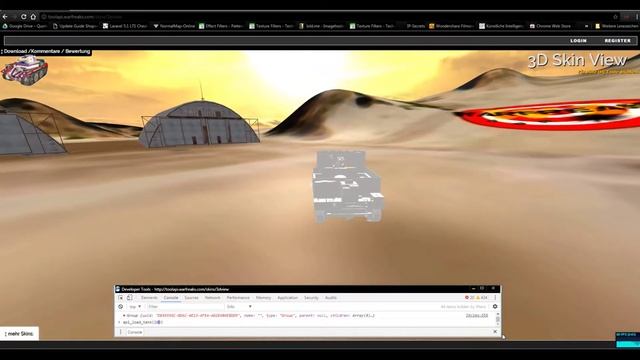Switch to the Memory tab in DevTools
The height and width of the screenshot is (360, 640).
point(263,298)
